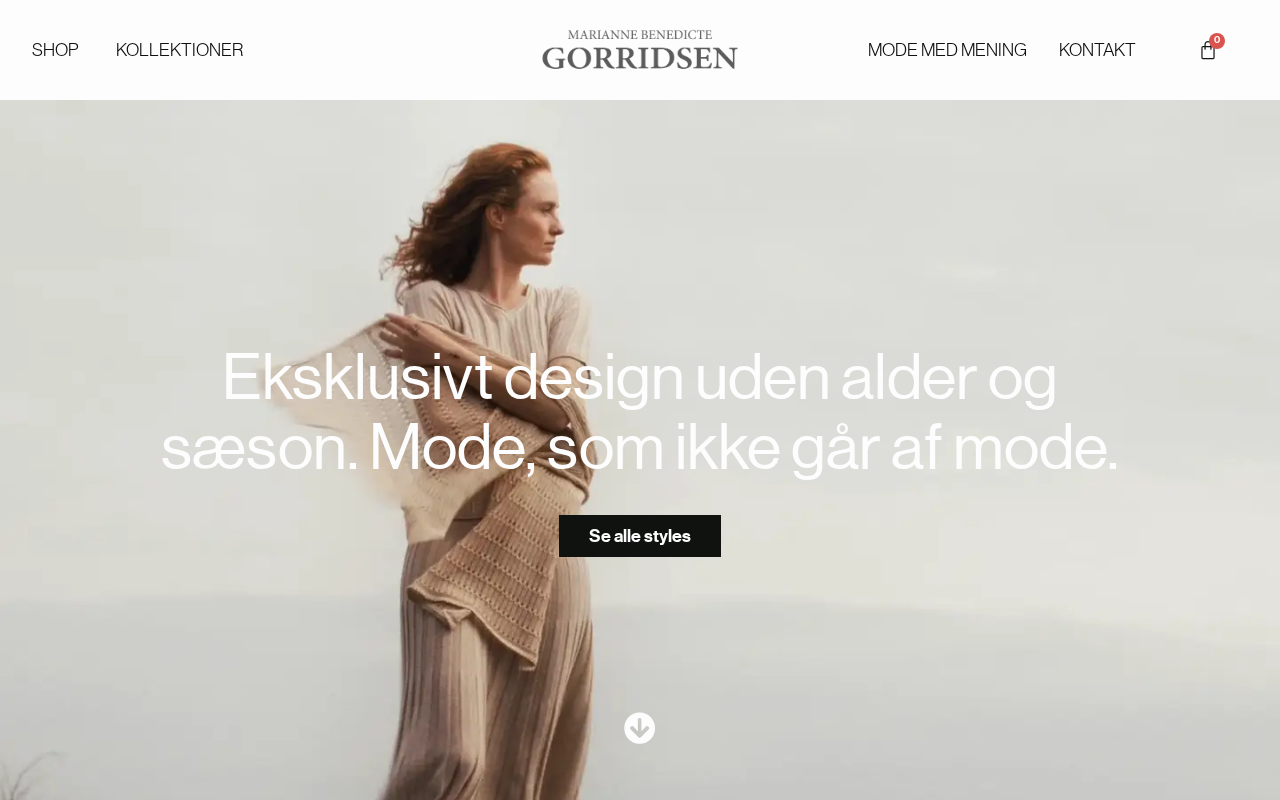The height and width of the screenshot is (800, 1280).
Task: Click the word 'Eksklusivt' in the headline
Action: tap(357, 377)
